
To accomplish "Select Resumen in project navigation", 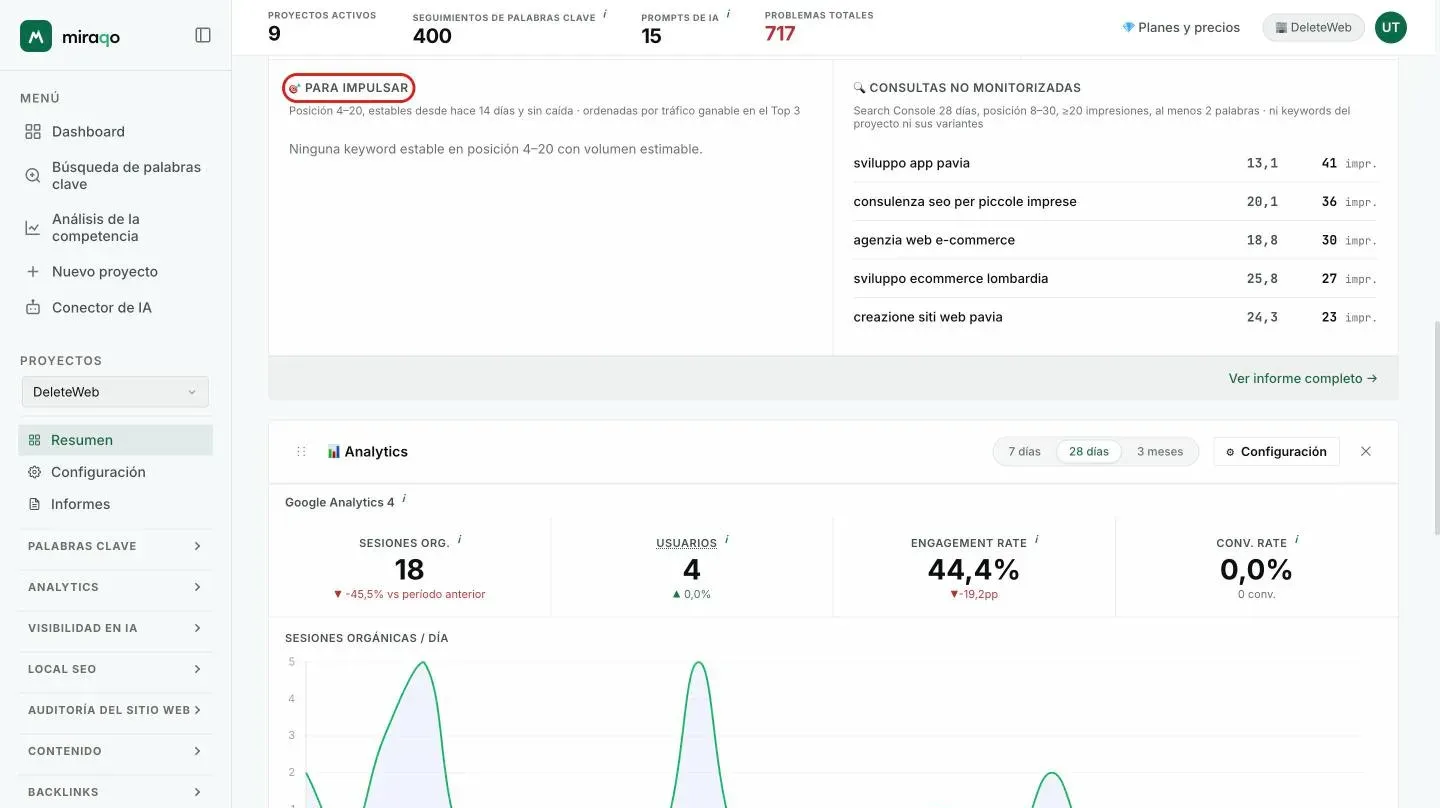I will (x=115, y=440).
